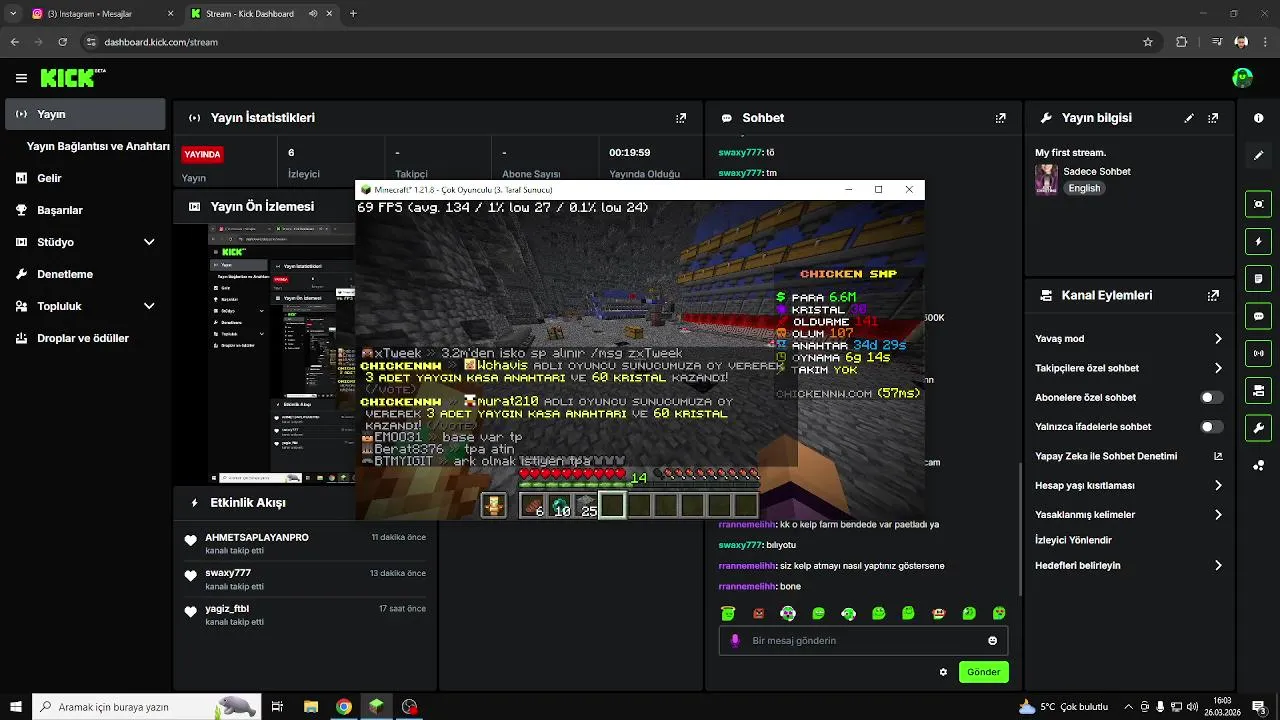This screenshot has height=720, width=1280.
Task: Open File Explorer from the taskbar
Action: [311, 706]
